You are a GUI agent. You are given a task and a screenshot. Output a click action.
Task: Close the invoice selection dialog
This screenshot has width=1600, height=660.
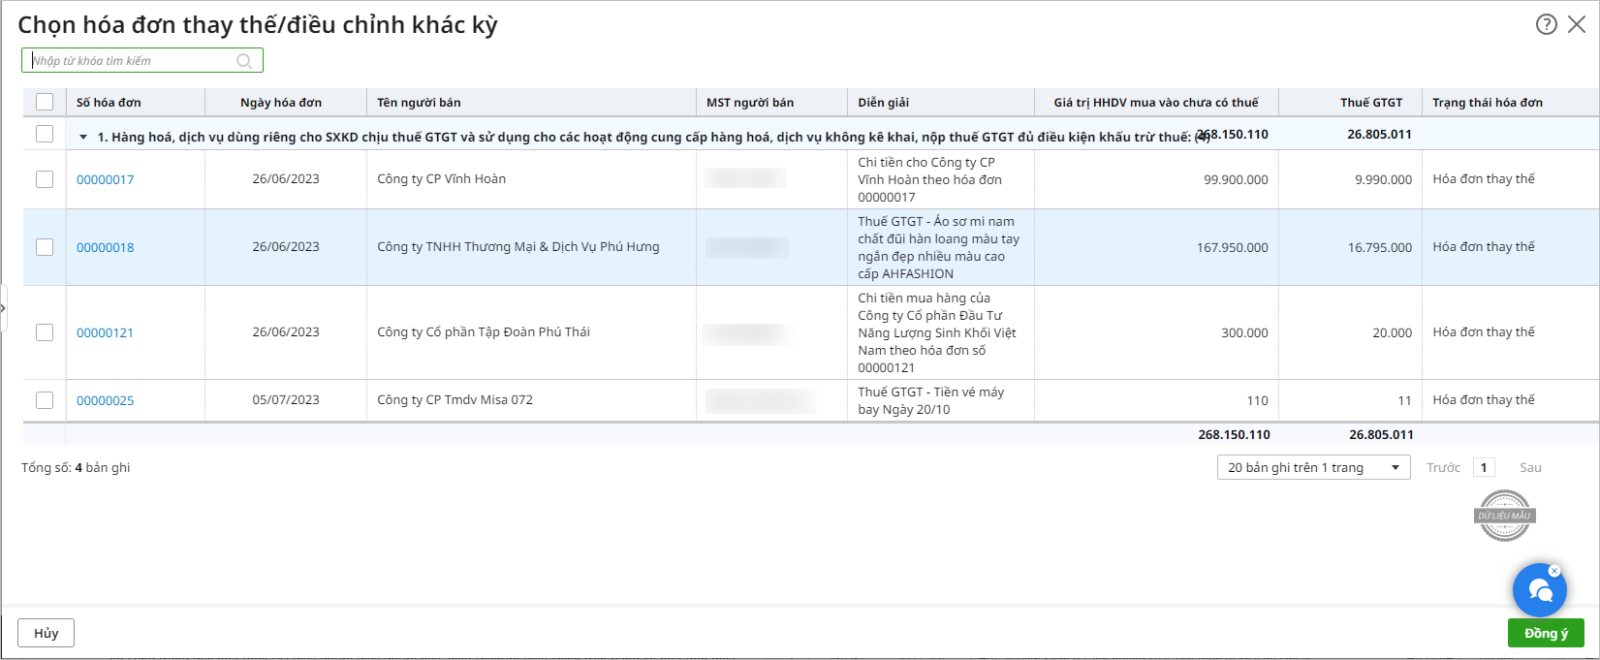[x=1577, y=24]
